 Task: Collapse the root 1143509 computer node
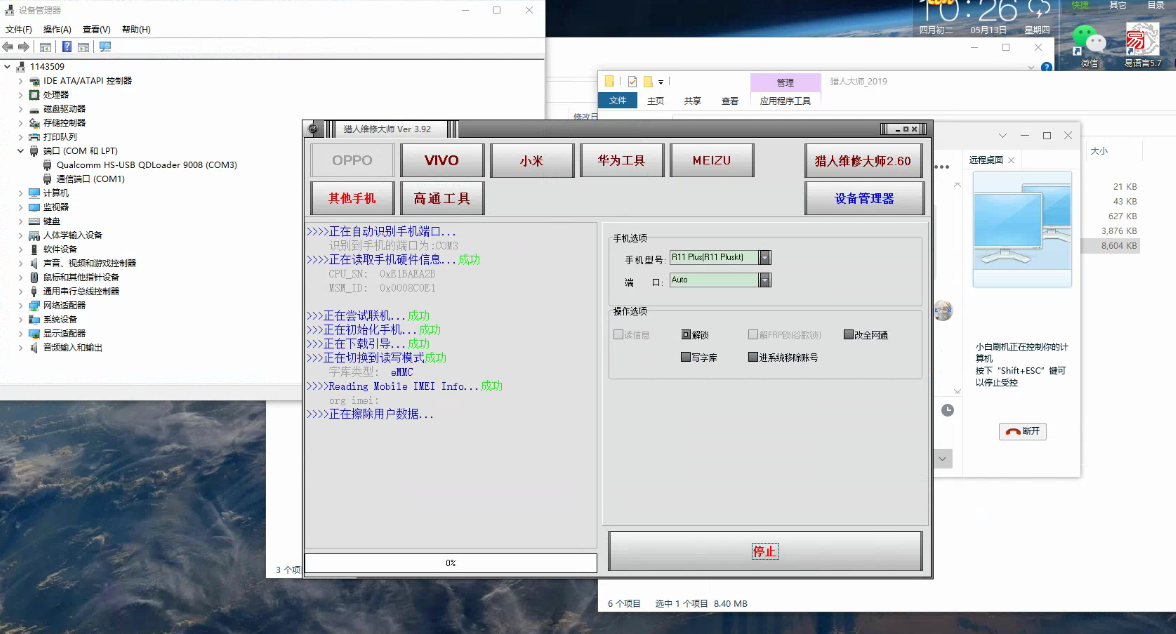coord(8,67)
